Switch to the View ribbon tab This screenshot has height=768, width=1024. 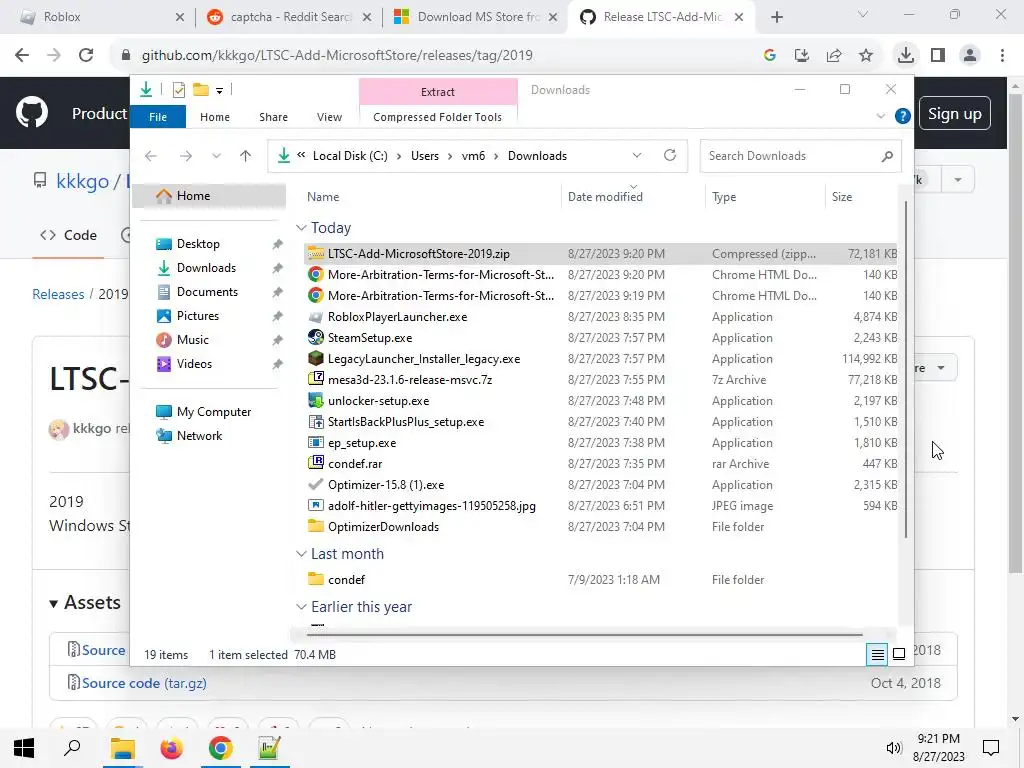329,117
